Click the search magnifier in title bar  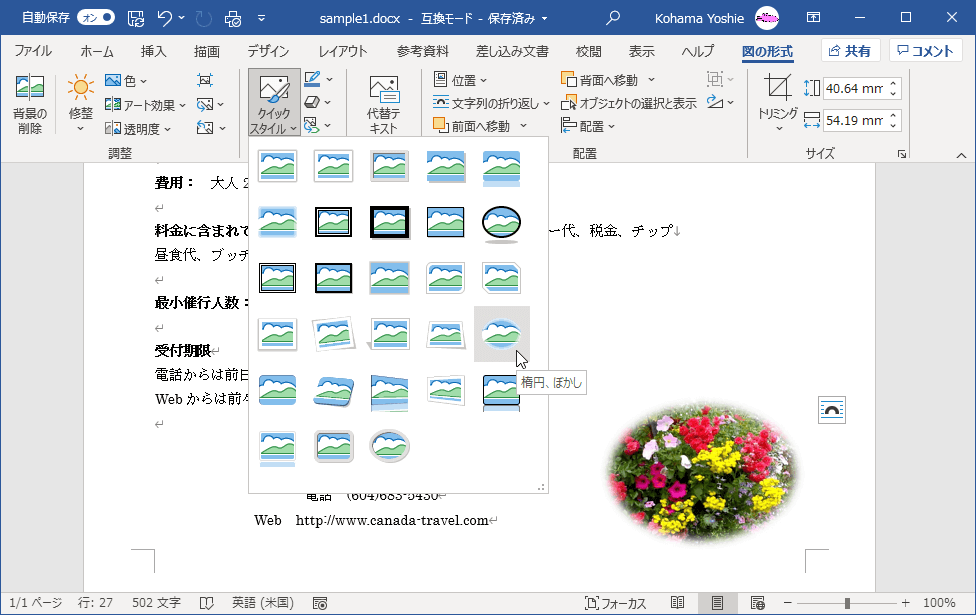613,18
